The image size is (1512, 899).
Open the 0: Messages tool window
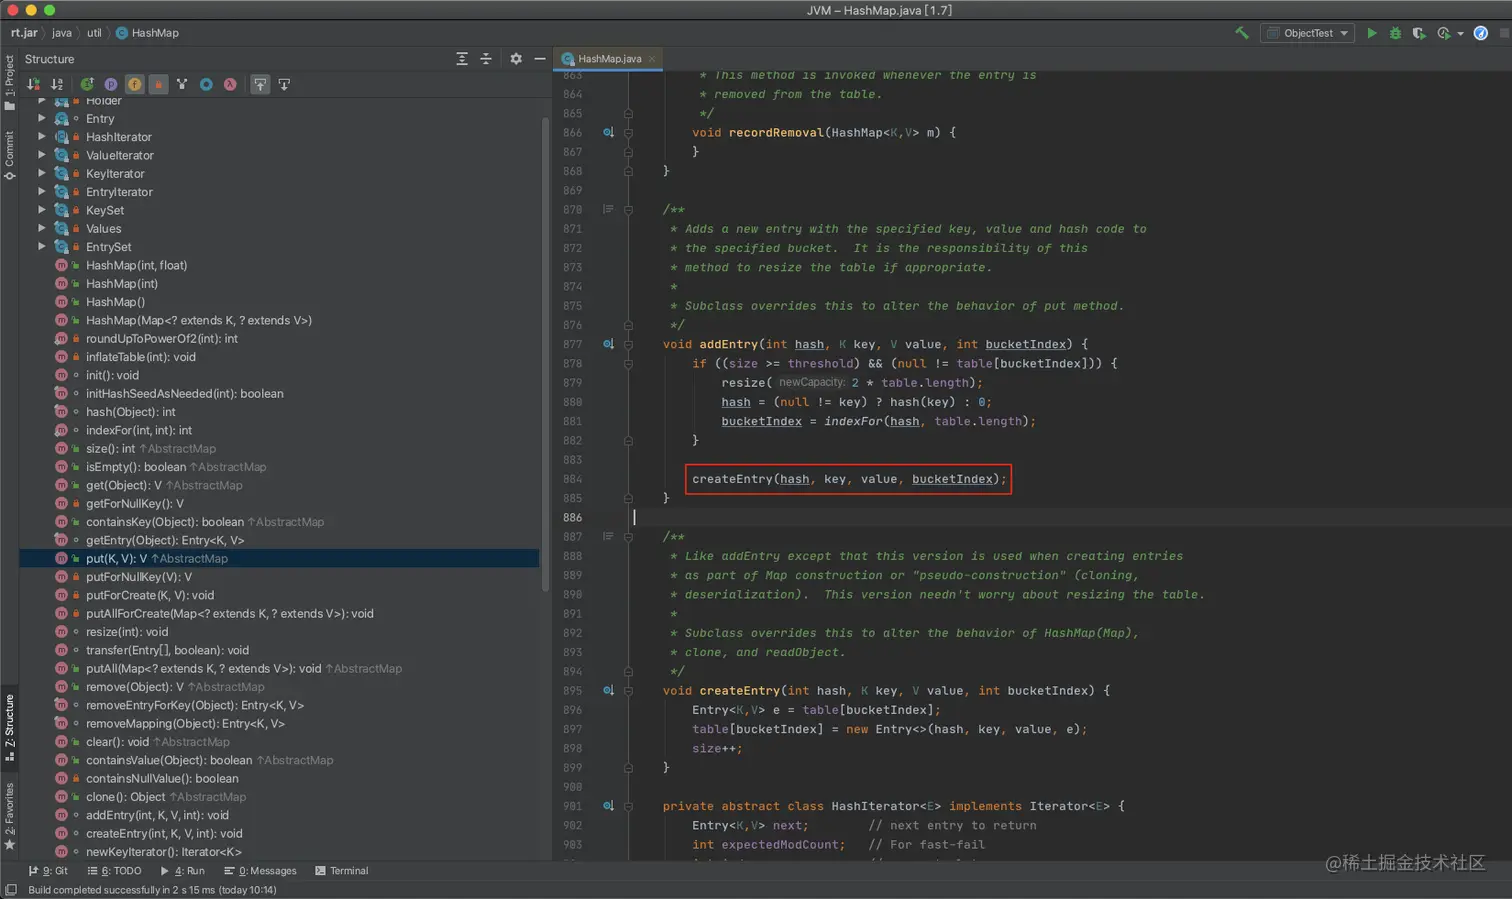tap(260, 871)
